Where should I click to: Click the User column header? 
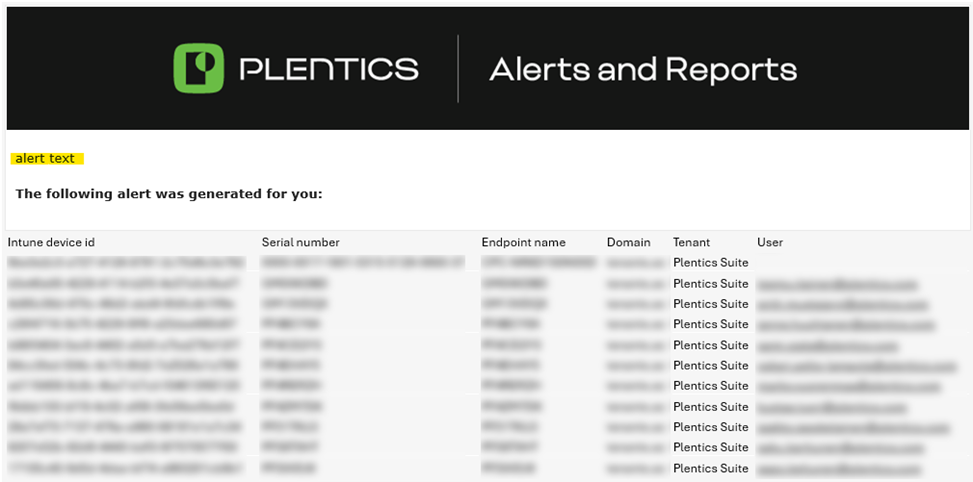(770, 242)
